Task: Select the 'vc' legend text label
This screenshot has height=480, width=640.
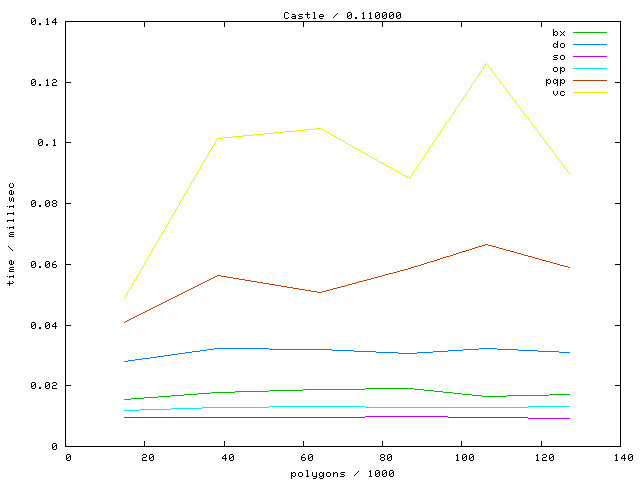Action: pos(559,93)
